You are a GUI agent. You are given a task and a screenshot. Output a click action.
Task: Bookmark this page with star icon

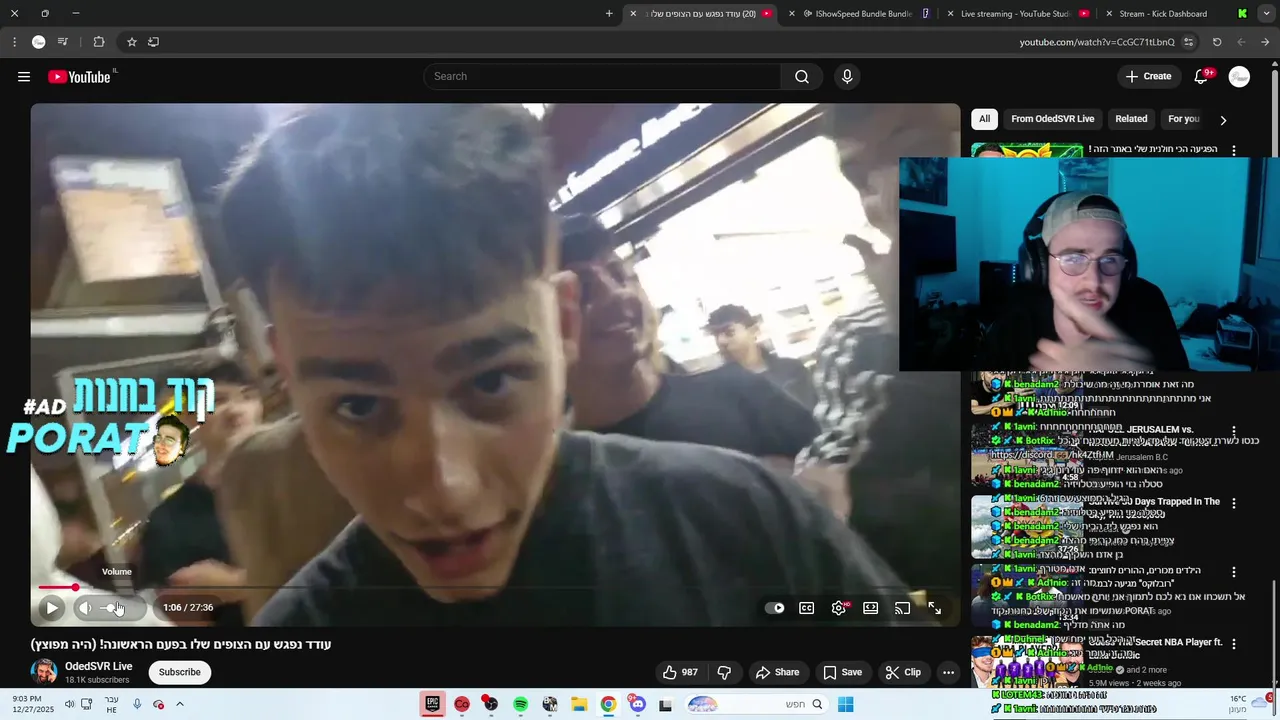click(x=131, y=42)
